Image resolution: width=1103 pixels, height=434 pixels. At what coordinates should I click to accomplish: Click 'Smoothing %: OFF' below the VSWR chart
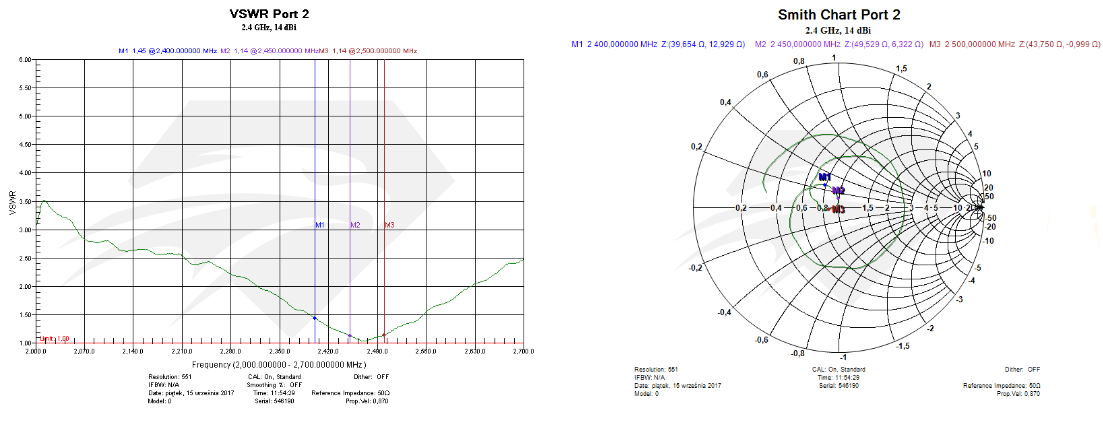[x=275, y=385]
